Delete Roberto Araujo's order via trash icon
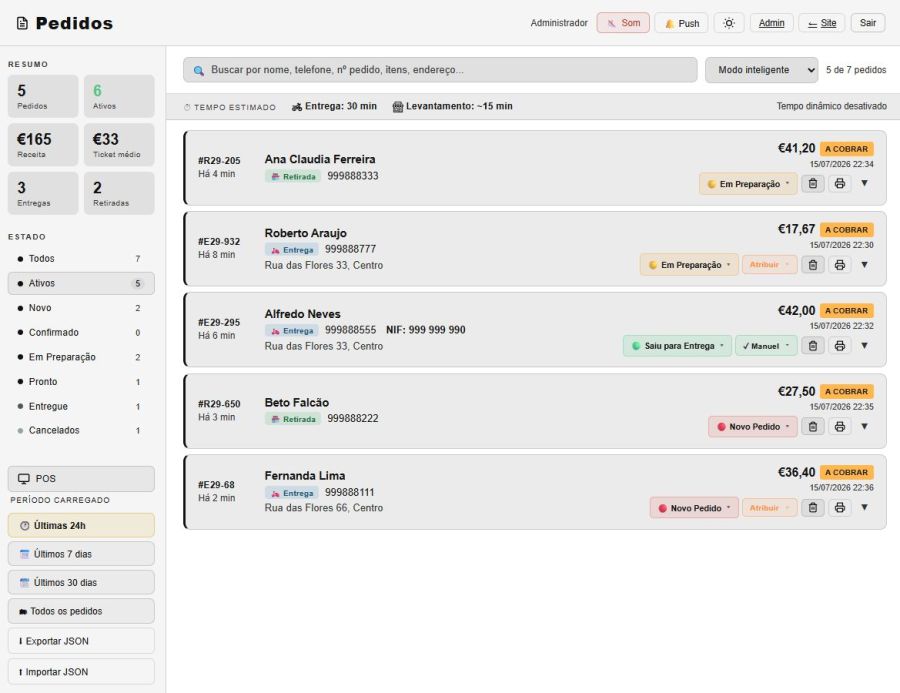Screen dimensions: 900x693 (x=813, y=265)
